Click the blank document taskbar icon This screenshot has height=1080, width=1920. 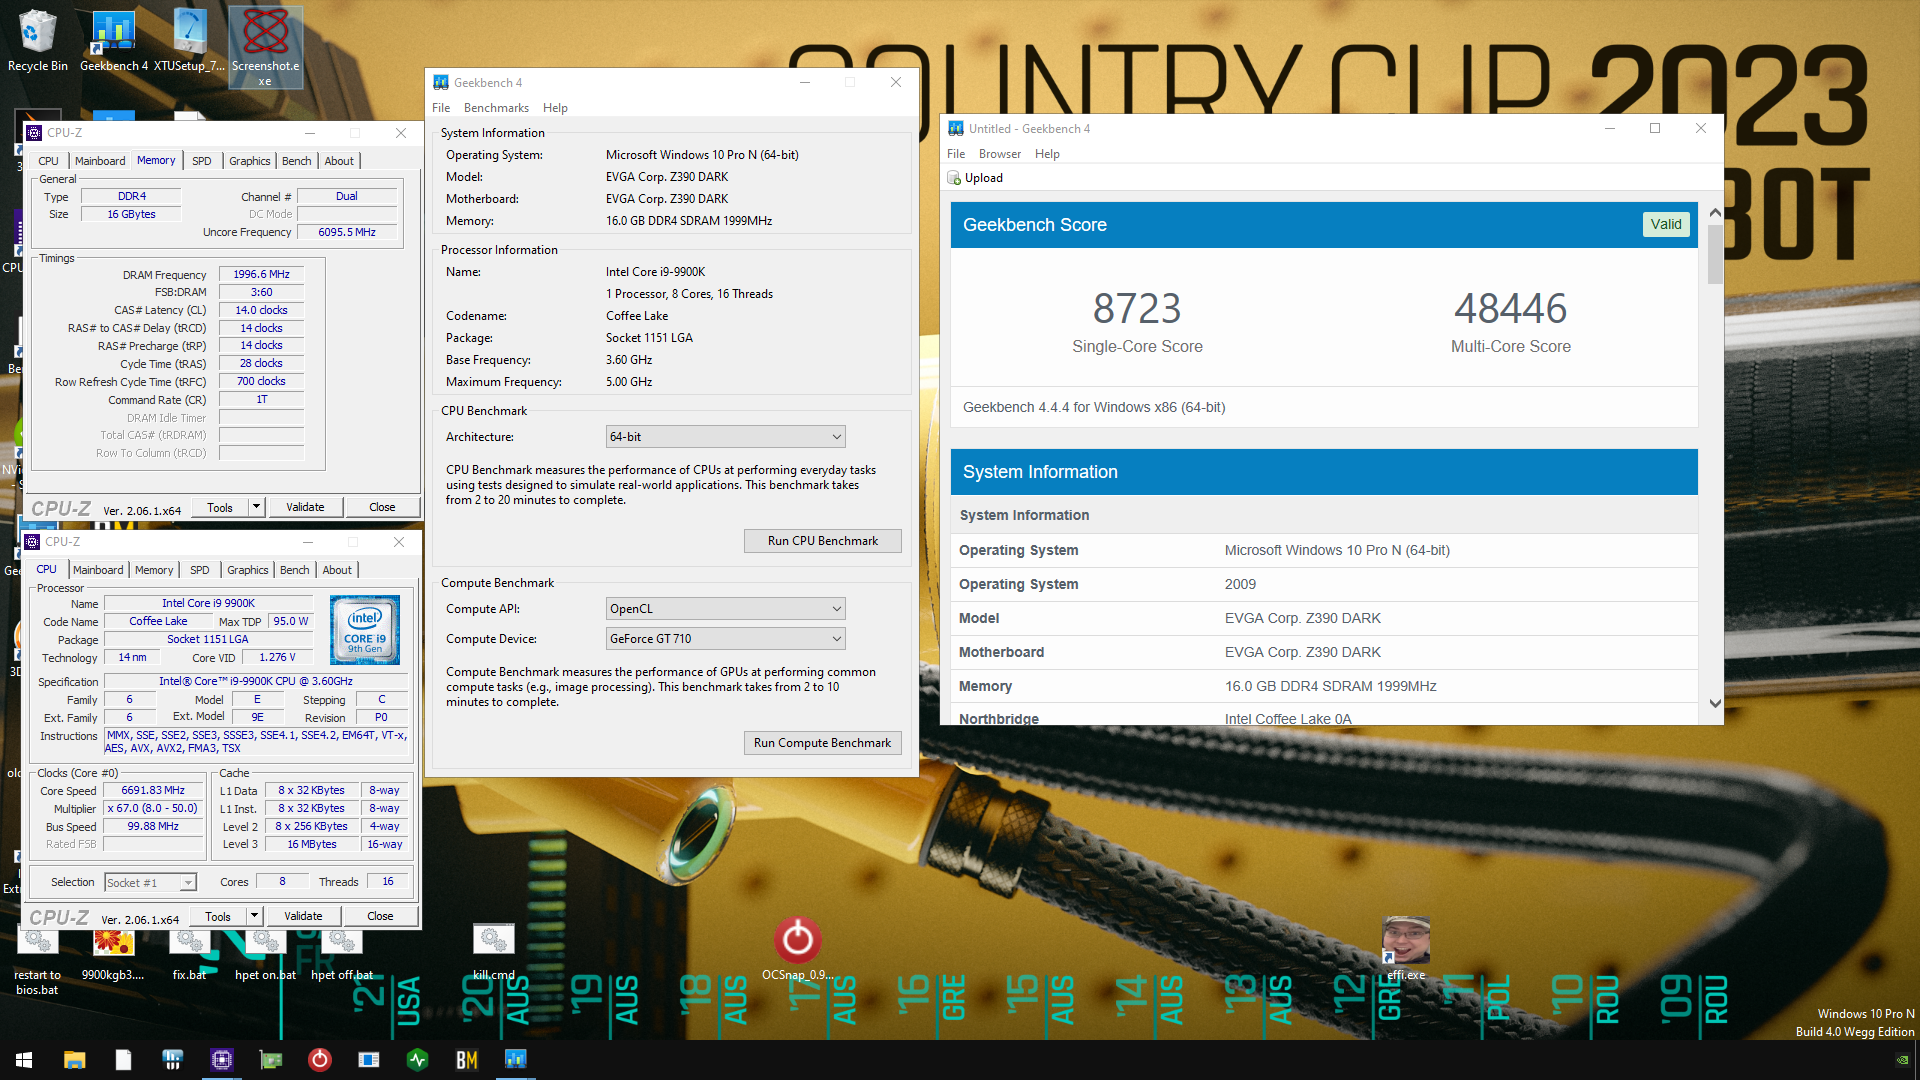[123, 1060]
